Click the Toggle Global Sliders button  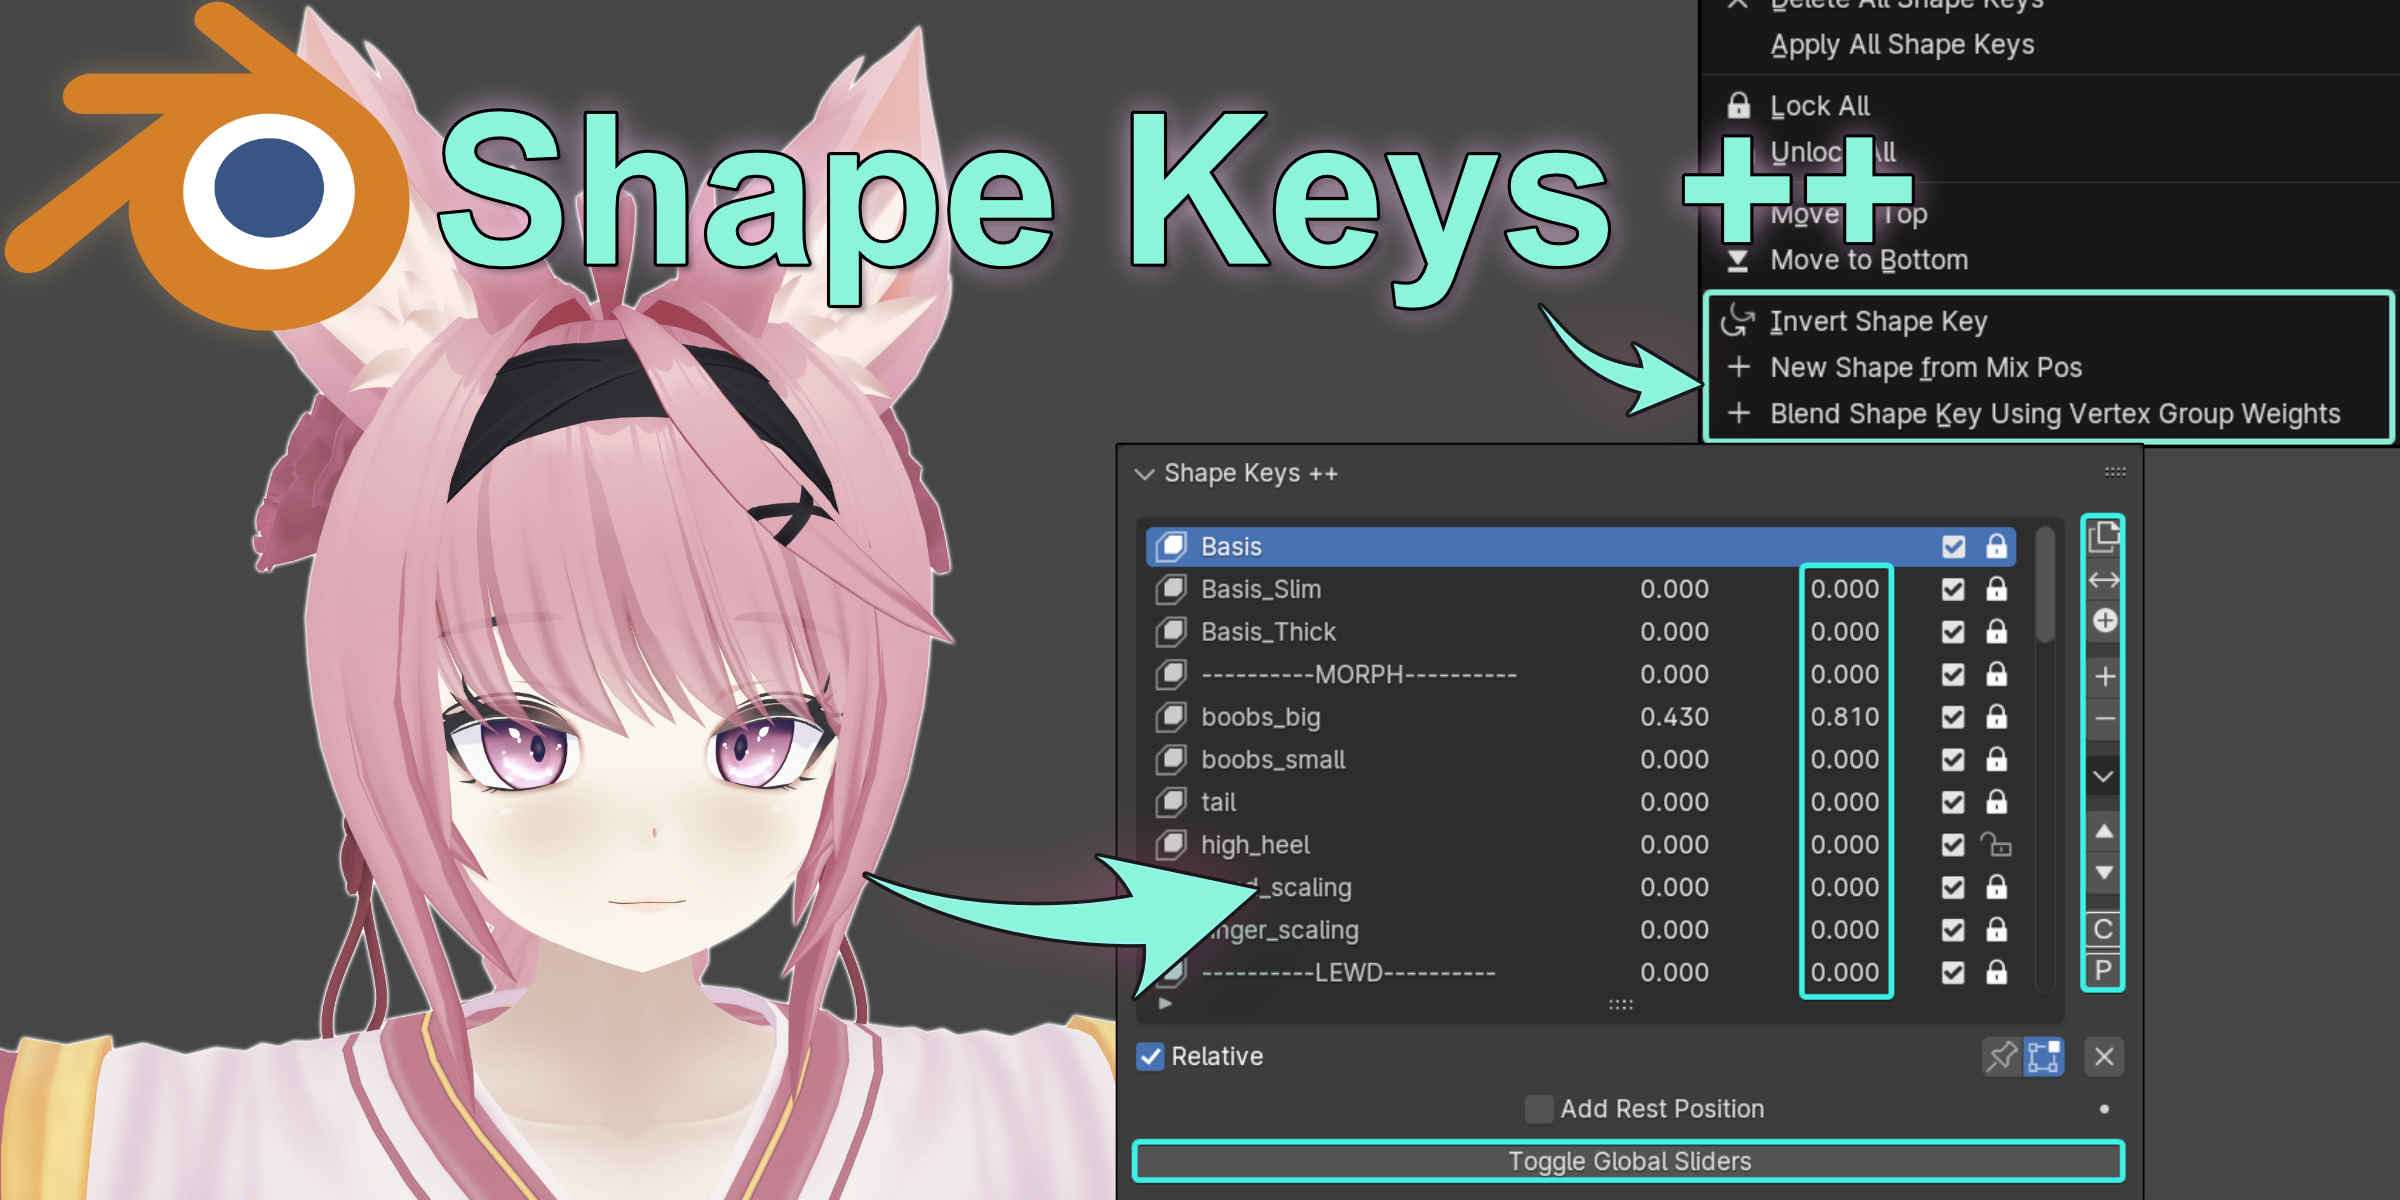tap(1629, 1161)
